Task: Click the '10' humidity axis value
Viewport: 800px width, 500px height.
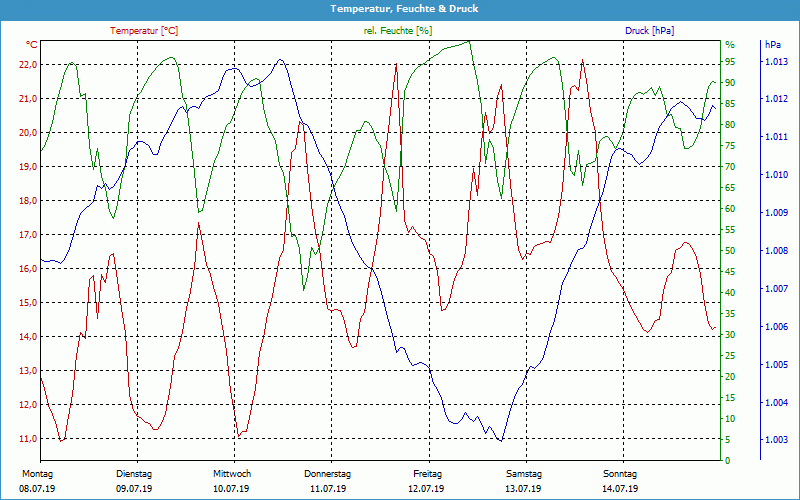Action: [730, 419]
